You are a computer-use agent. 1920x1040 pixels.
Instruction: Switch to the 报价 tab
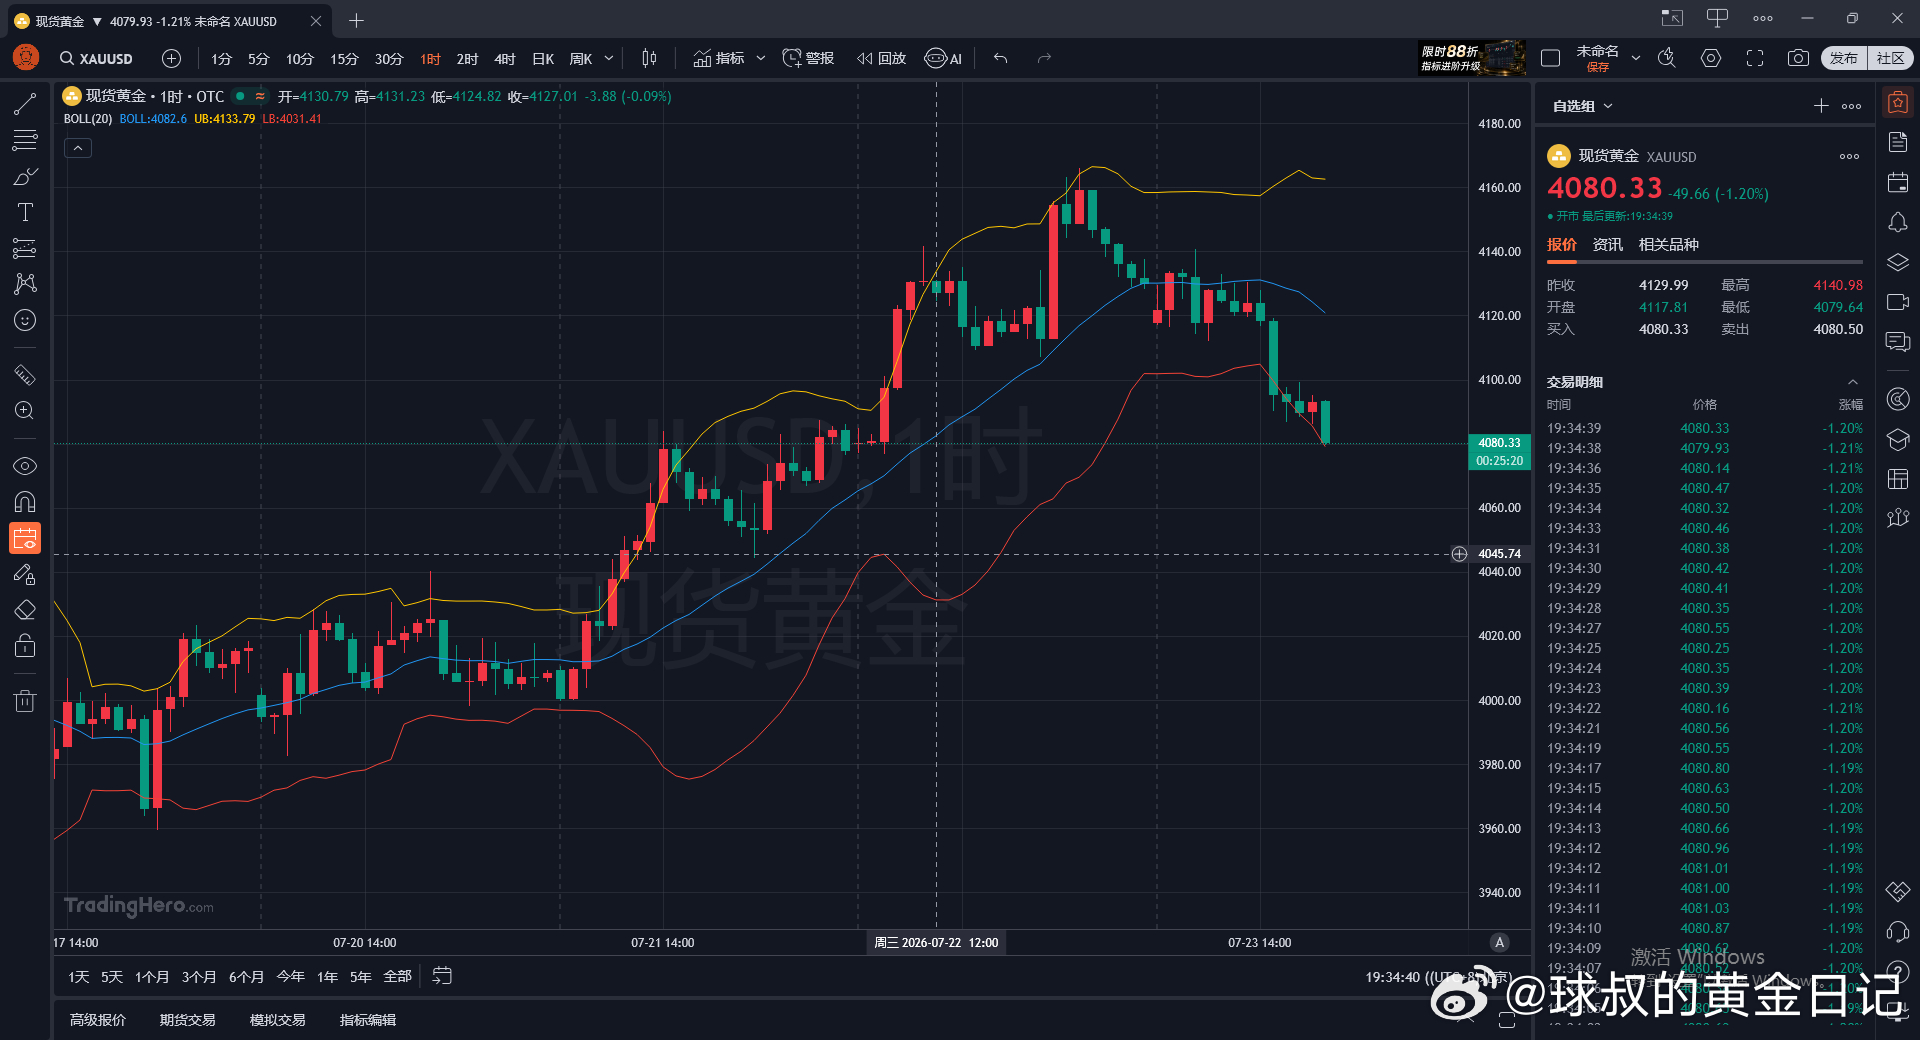pos(1562,245)
